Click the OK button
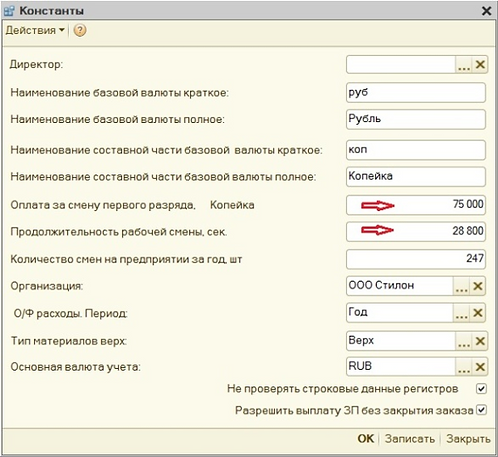Image resolution: width=498 pixels, height=457 pixels. [366, 439]
